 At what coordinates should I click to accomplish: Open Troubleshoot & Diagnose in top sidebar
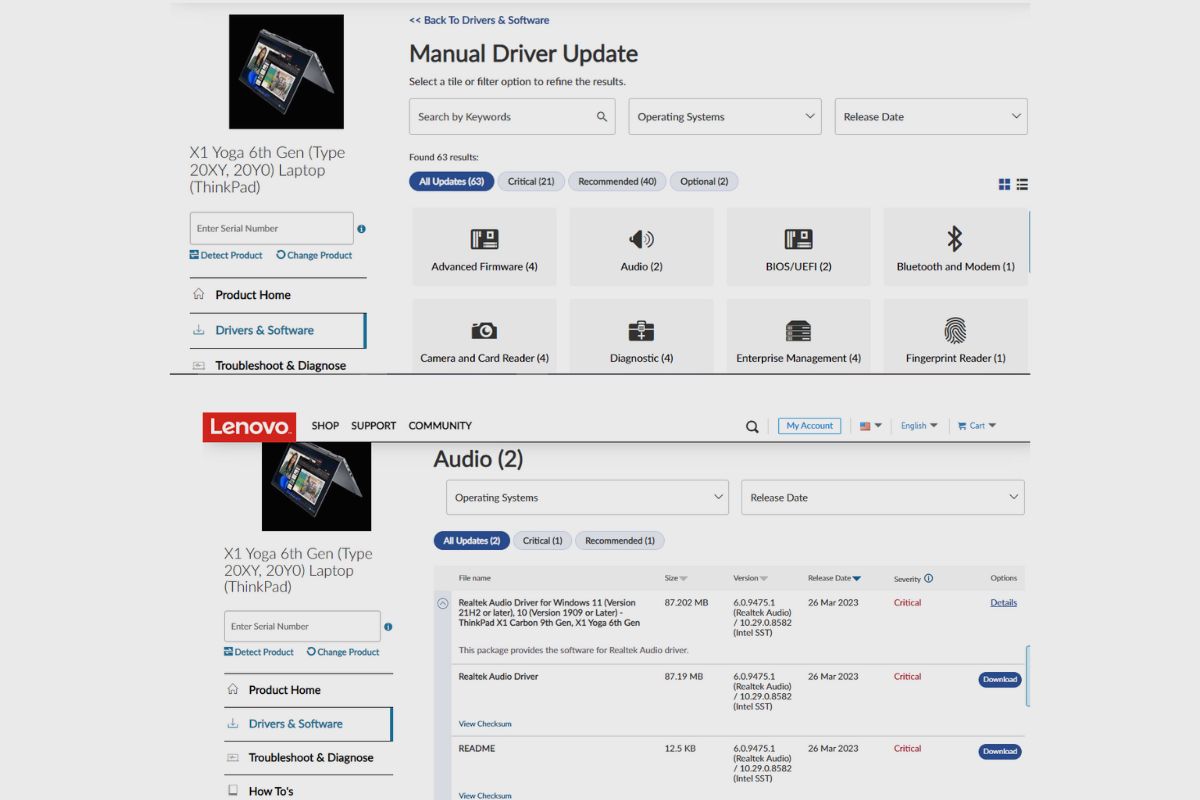point(278,364)
